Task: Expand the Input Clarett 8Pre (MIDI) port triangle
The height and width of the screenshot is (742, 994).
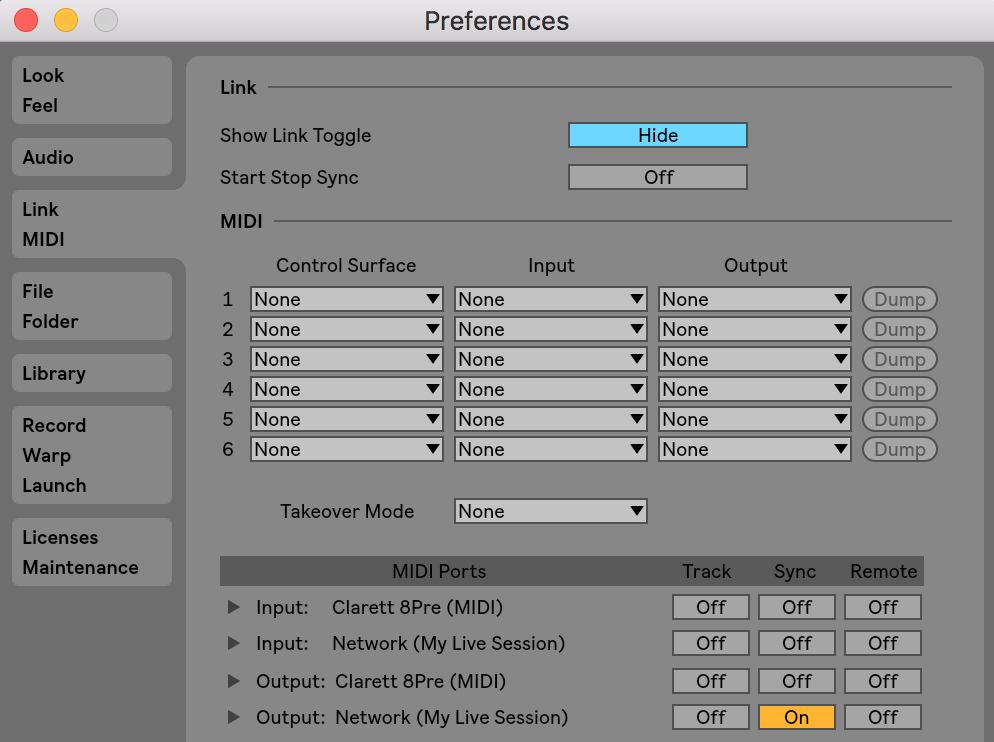Action: [x=234, y=607]
